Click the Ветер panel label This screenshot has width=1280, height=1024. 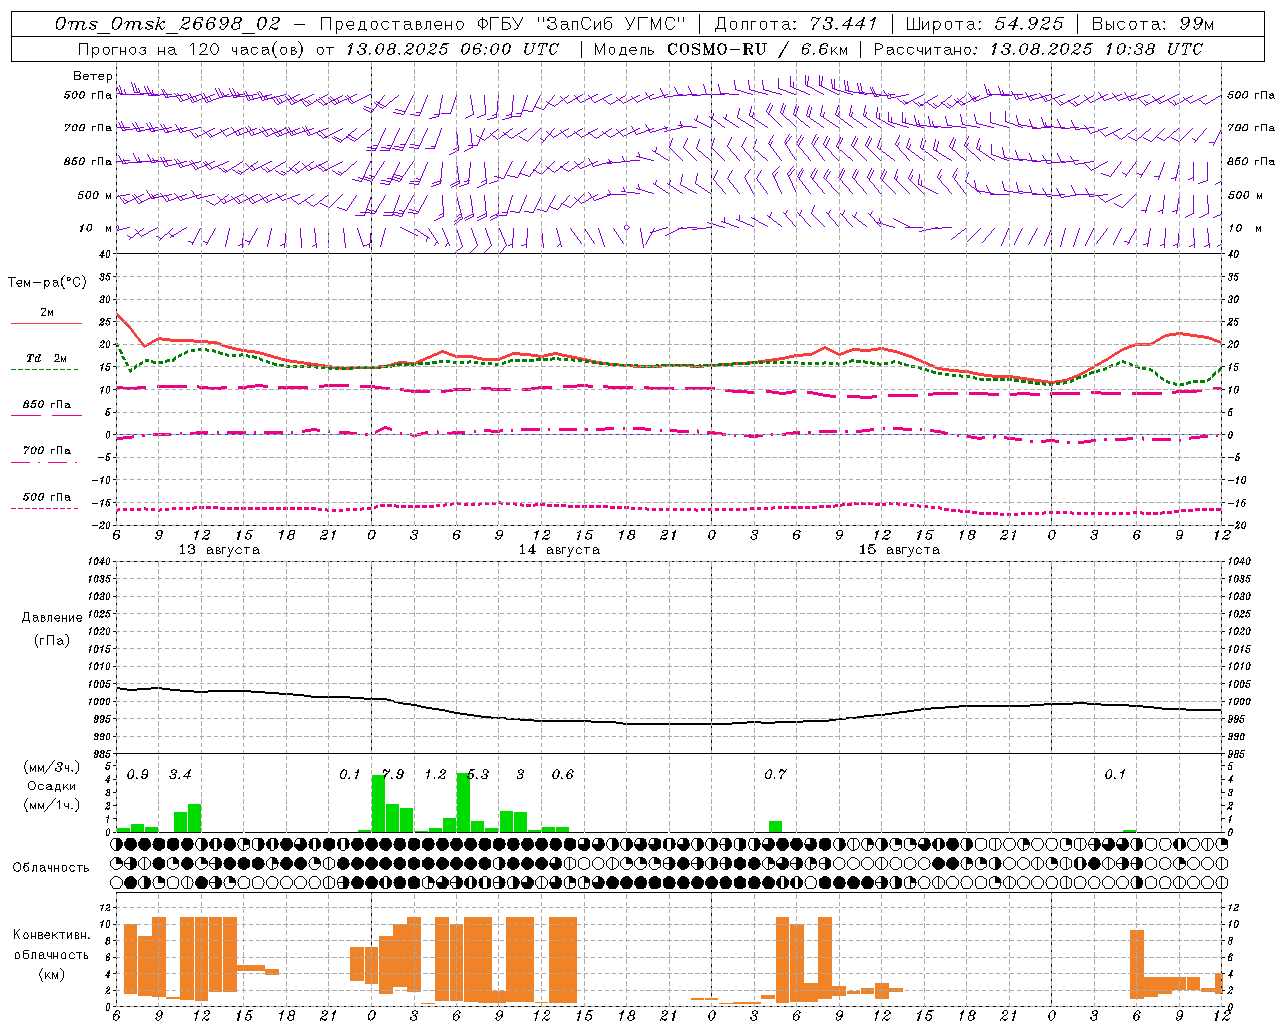click(x=93, y=76)
